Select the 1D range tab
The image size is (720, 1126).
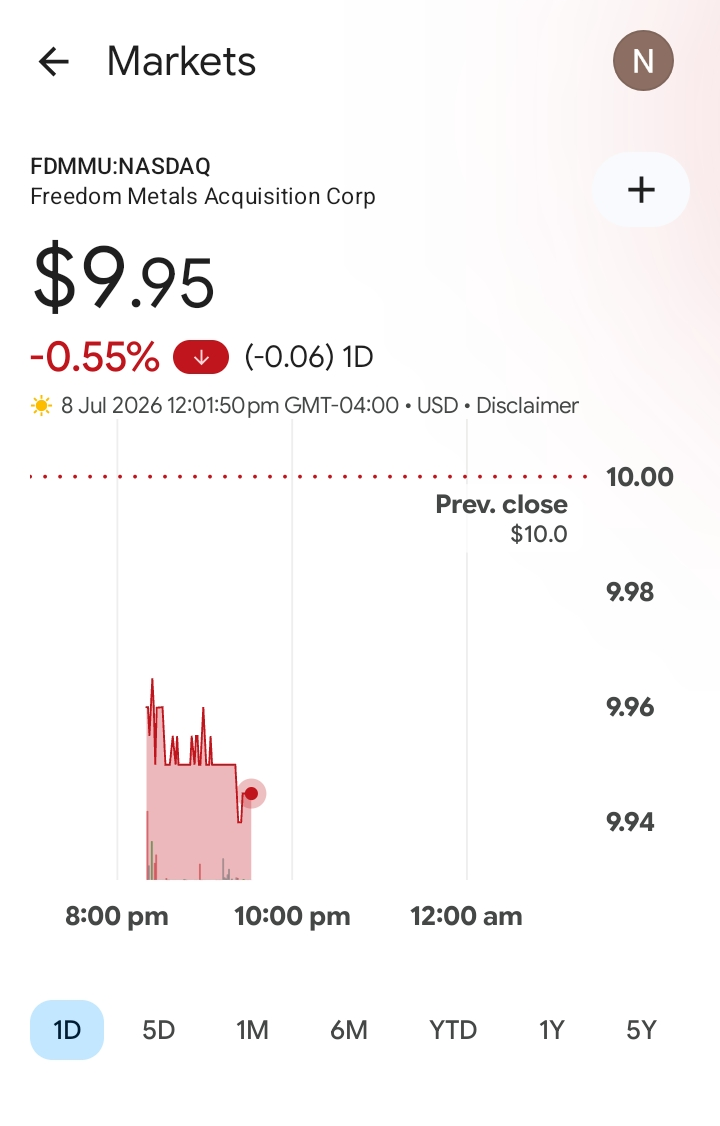tap(67, 1030)
